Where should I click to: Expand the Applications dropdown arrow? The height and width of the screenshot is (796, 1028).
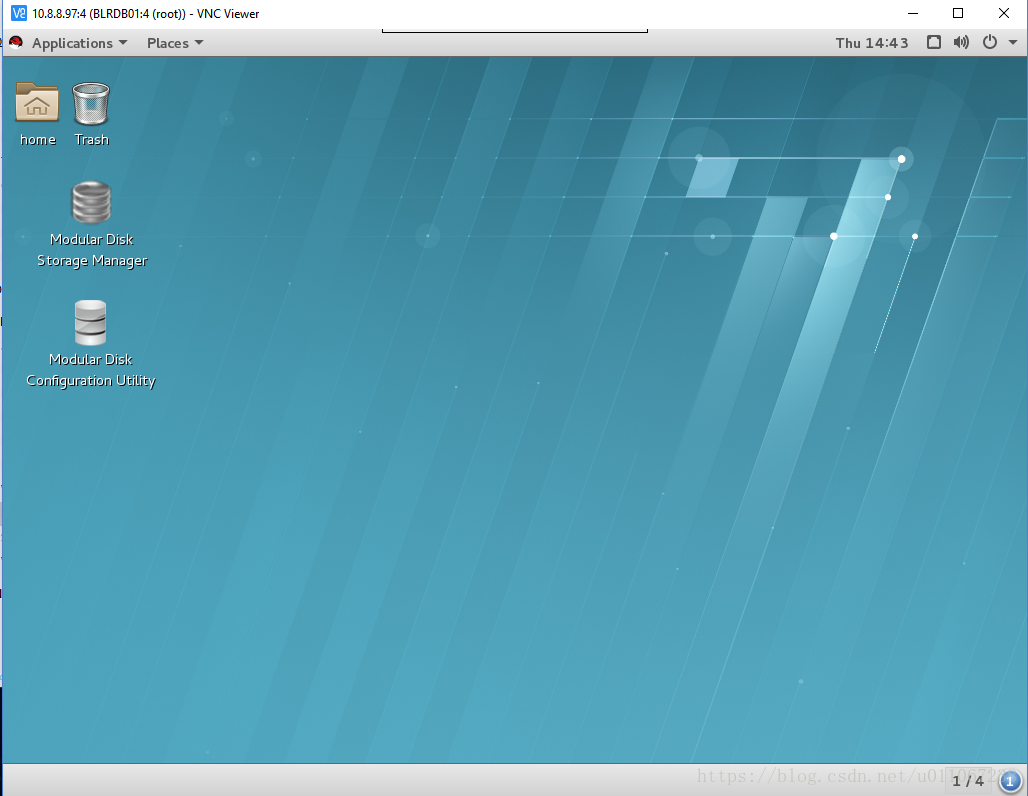(x=123, y=43)
